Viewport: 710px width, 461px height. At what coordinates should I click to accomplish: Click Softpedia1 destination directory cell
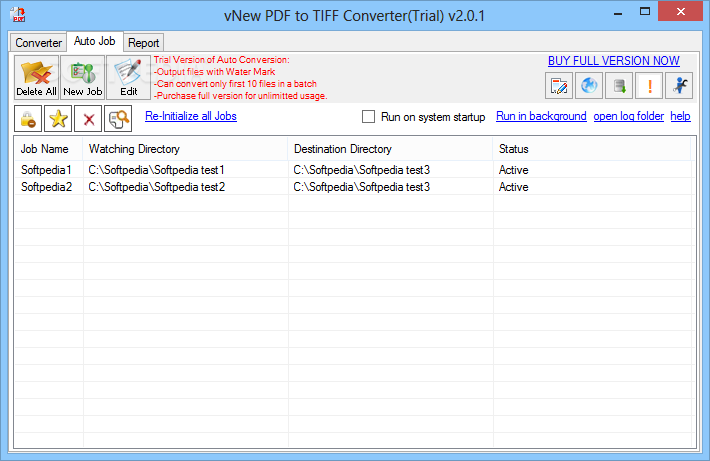pos(361,170)
